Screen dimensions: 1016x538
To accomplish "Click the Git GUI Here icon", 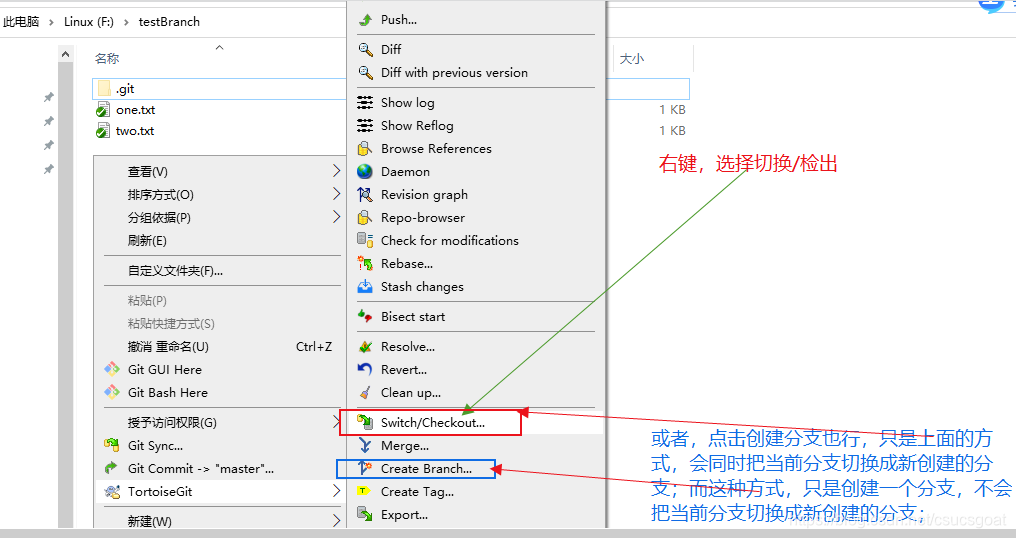I will [112, 369].
